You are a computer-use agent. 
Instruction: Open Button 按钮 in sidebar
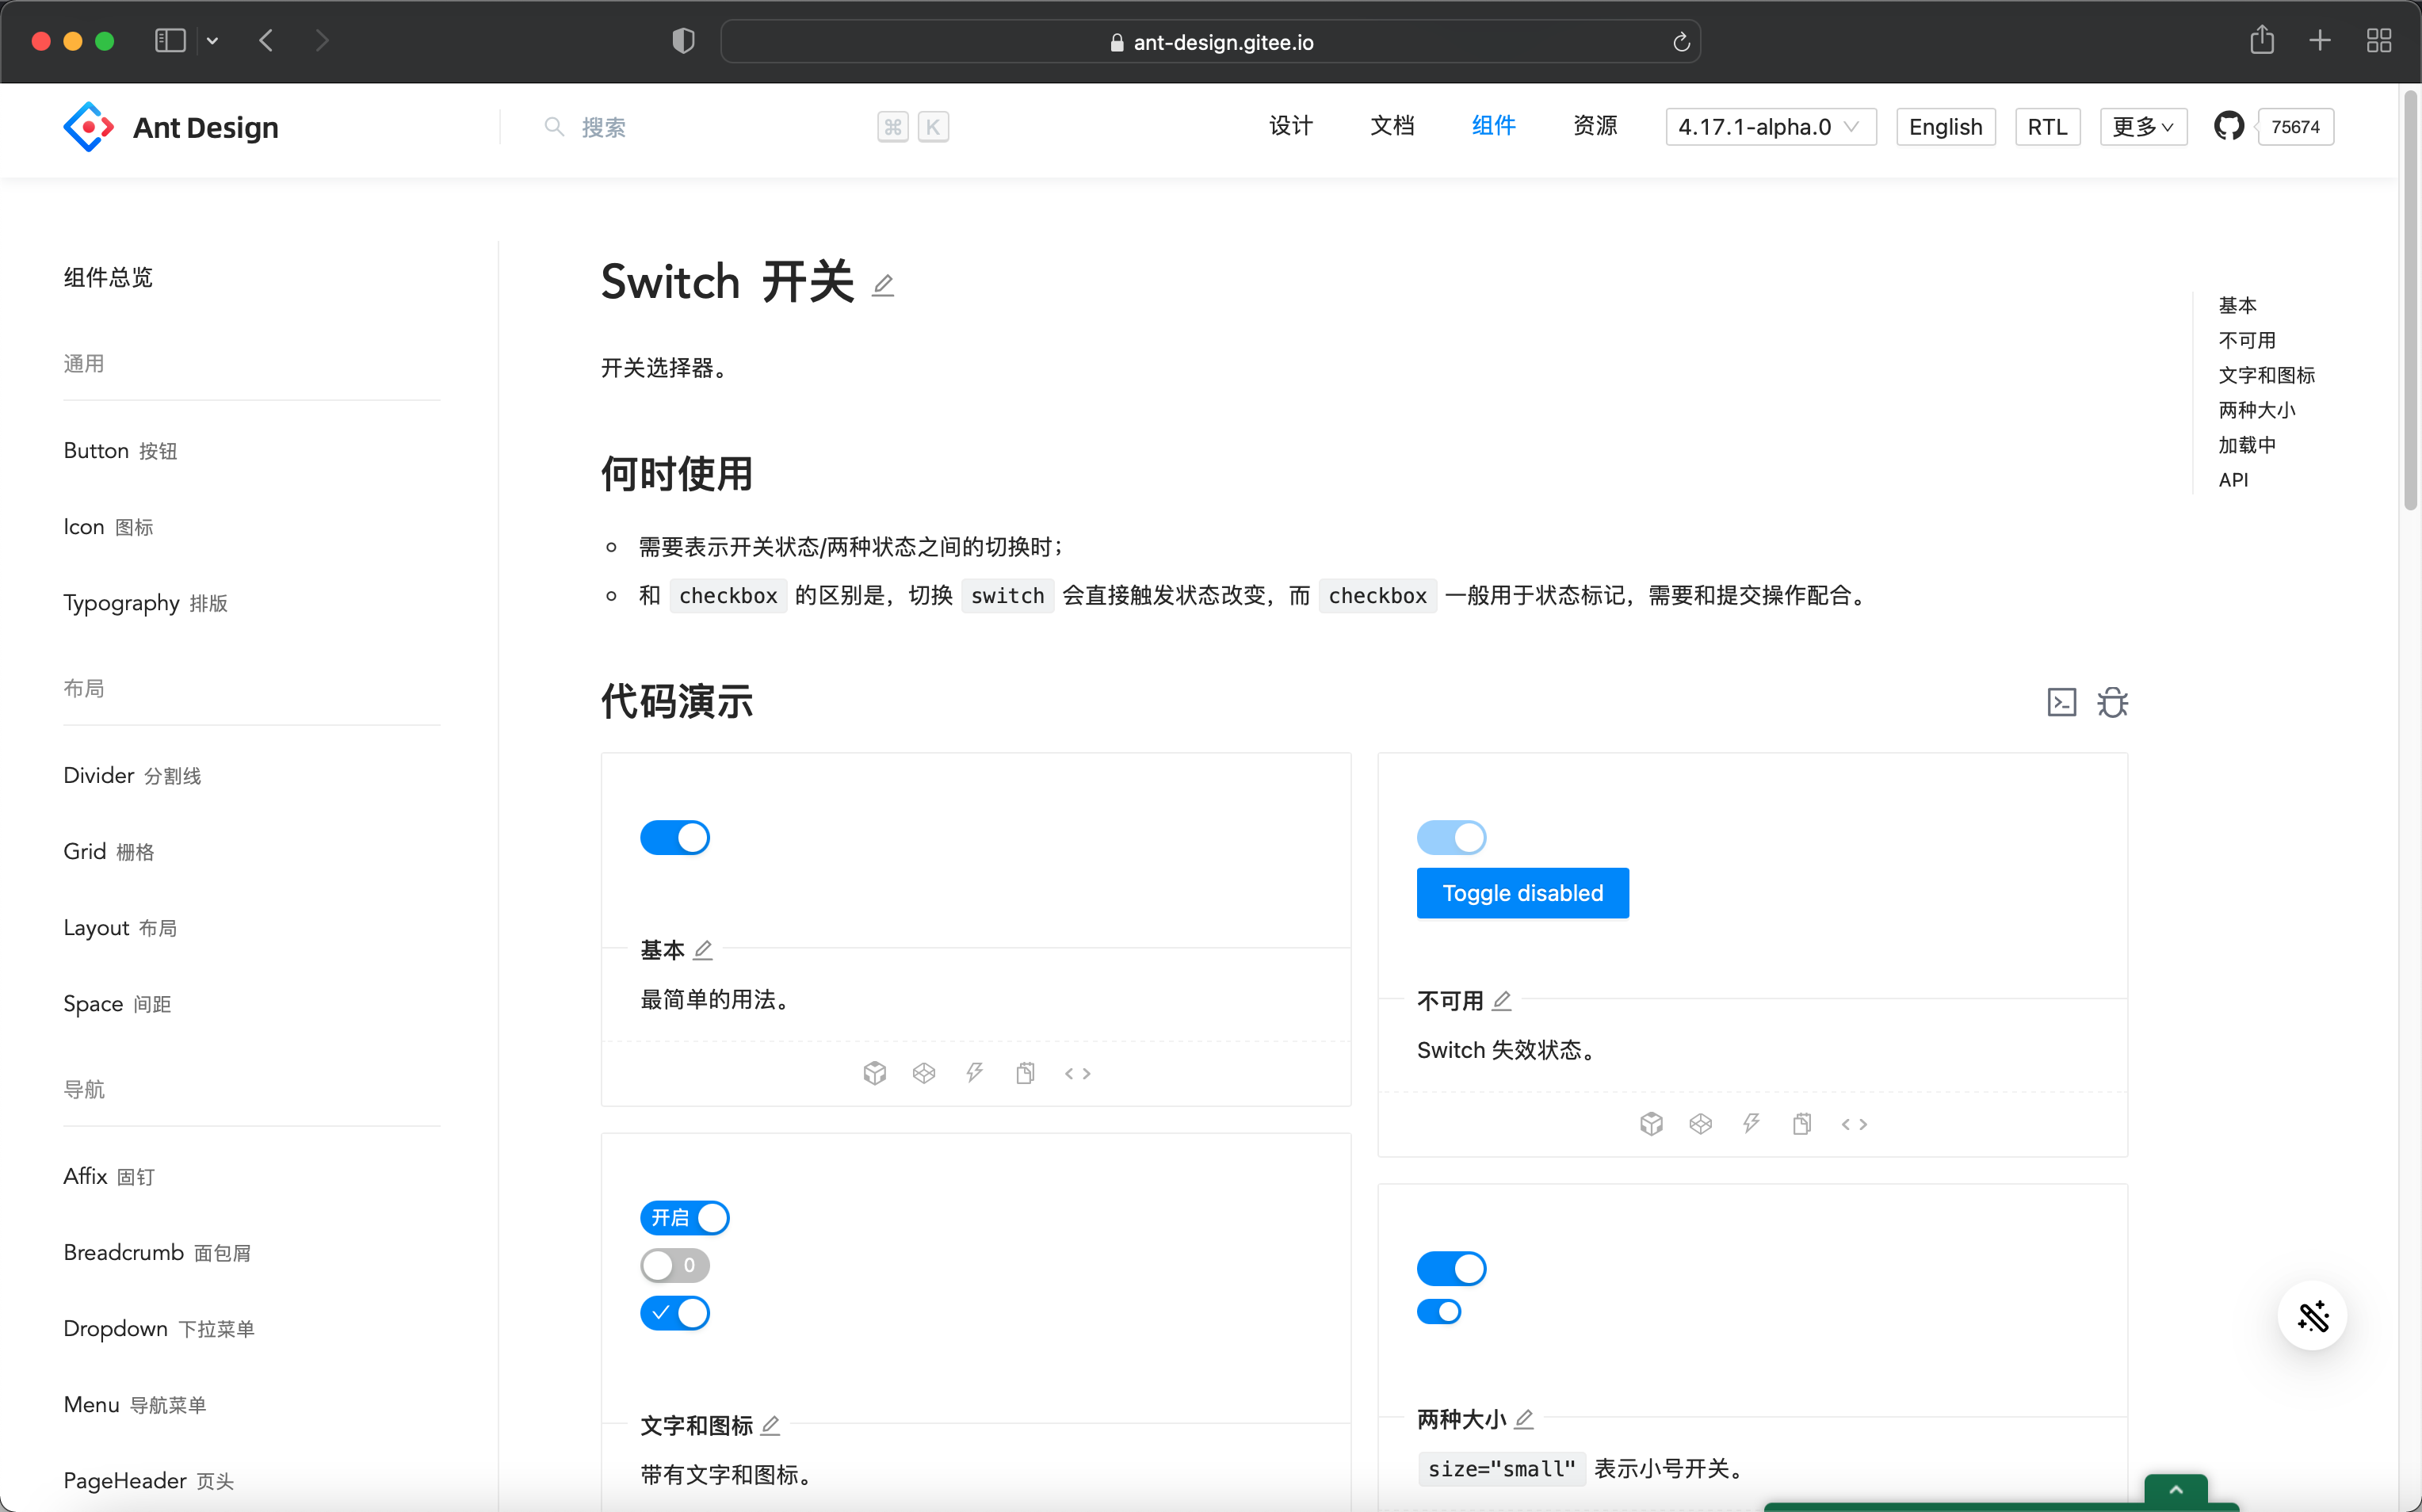pos(120,451)
